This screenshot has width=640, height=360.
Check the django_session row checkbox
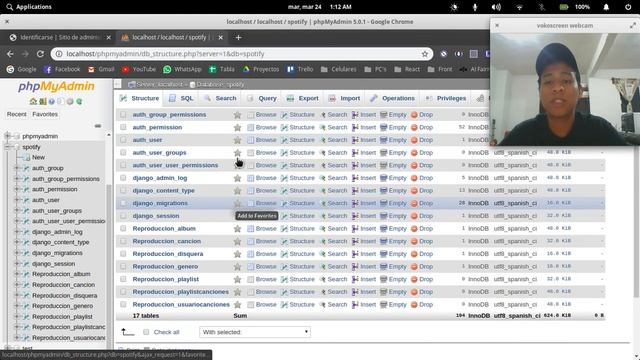click(123, 216)
